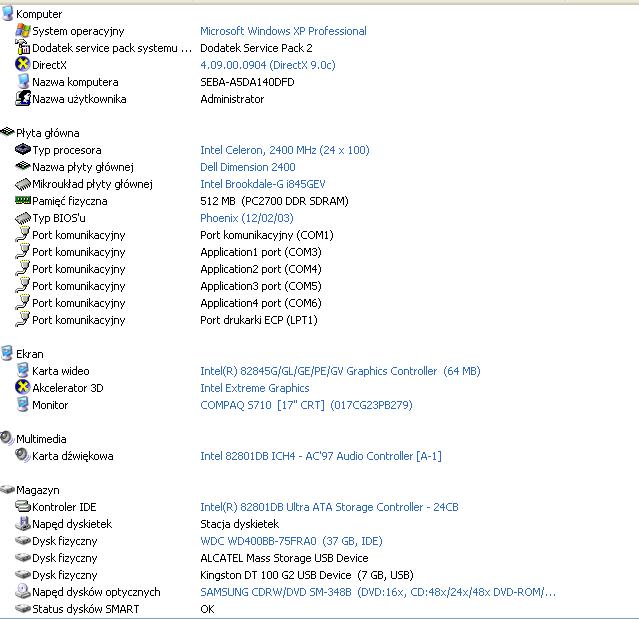Select the Magazyn section header
Image resolution: width=639 pixels, height=619 pixels.
38,490
